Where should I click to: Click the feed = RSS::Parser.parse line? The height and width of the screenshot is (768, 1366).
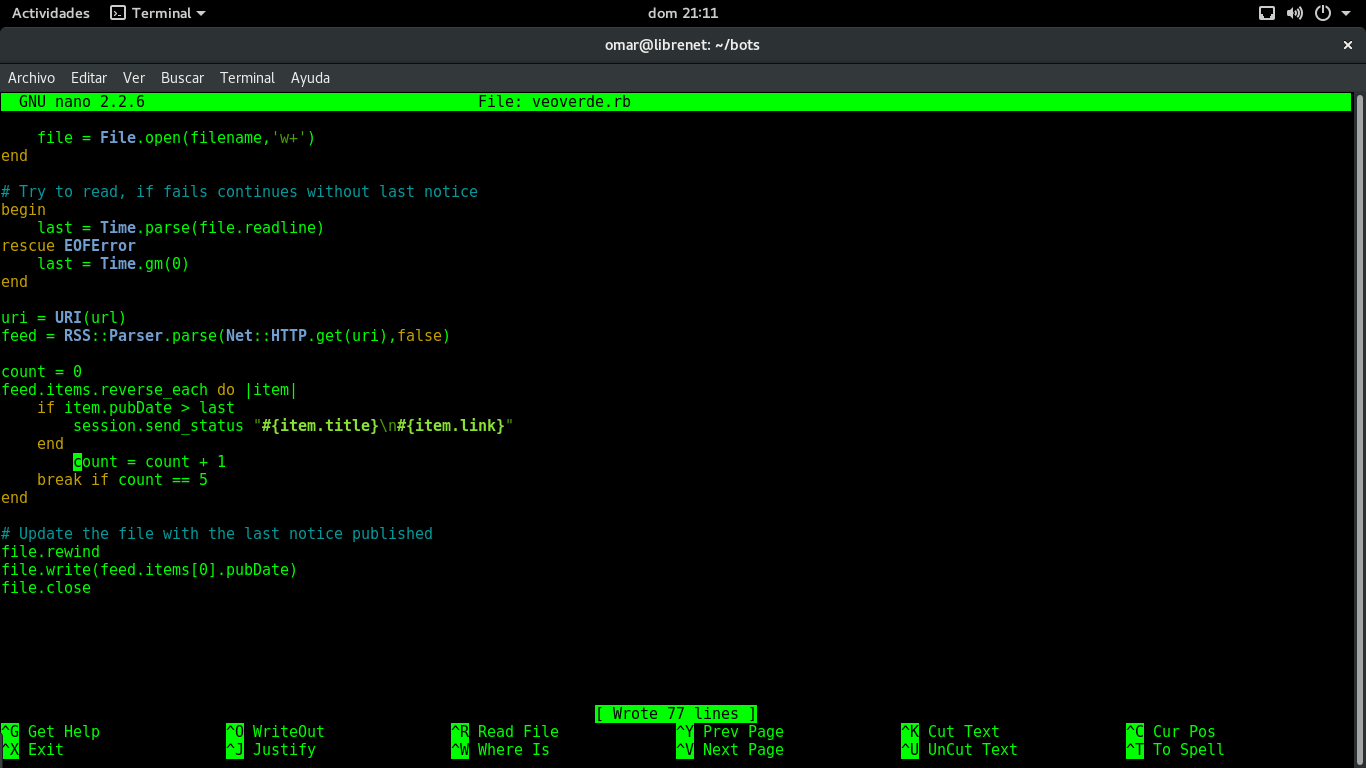[x=226, y=336]
